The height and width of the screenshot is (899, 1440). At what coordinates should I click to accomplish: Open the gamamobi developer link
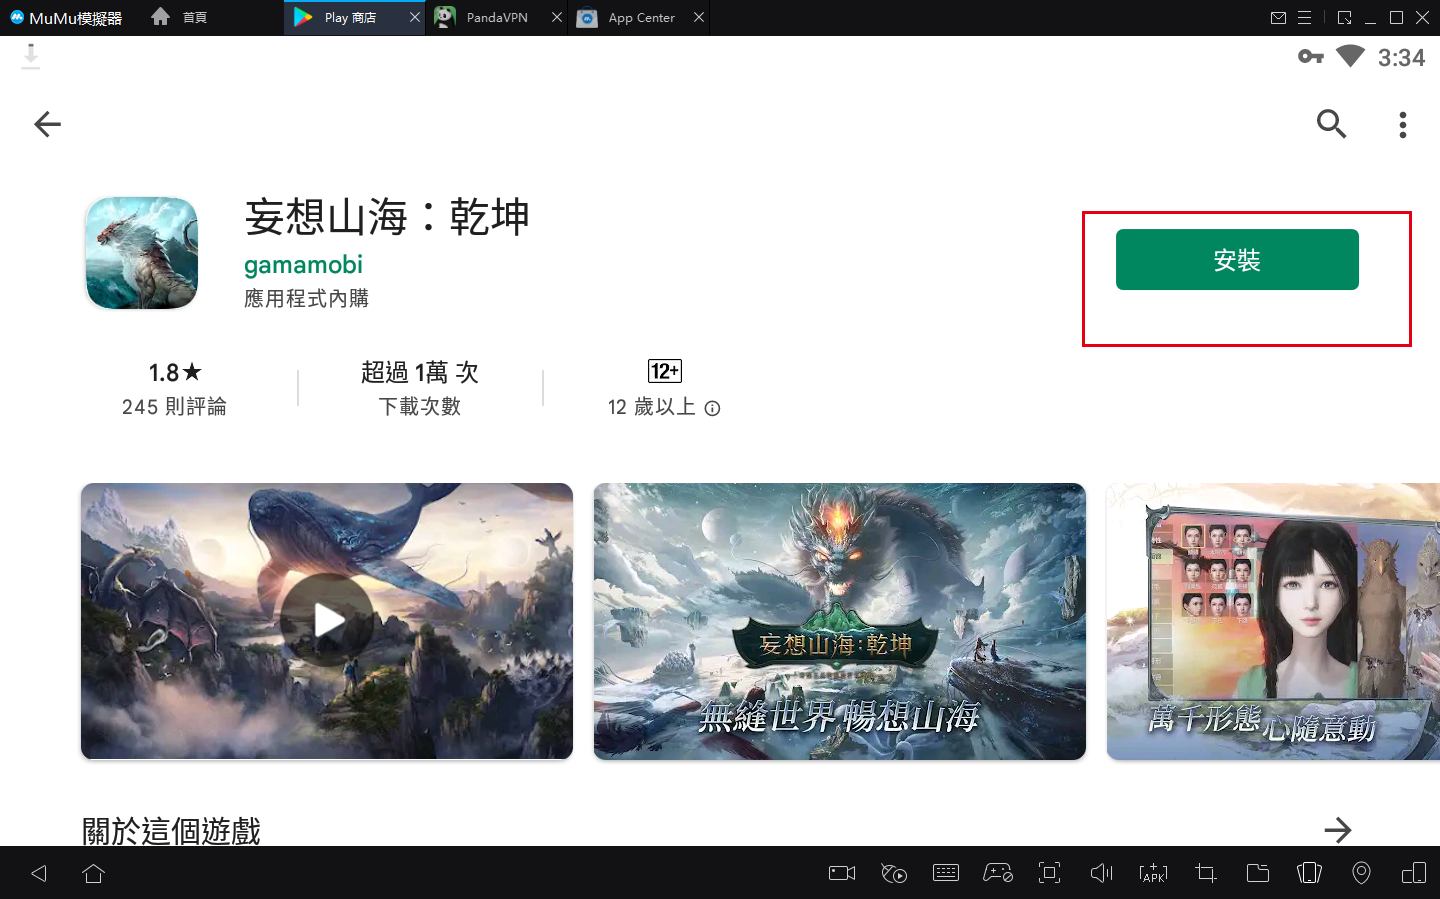pyautogui.click(x=303, y=265)
